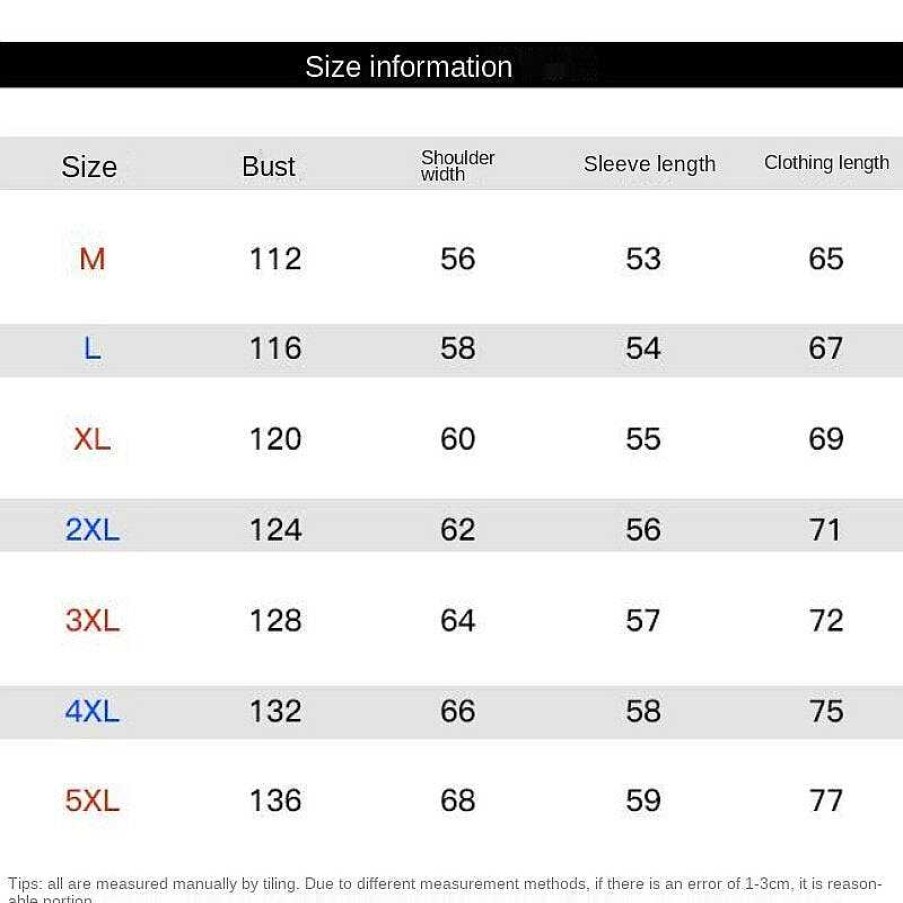Click the Size information header banner
The width and height of the screenshot is (903, 903).
click(x=452, y=65)
